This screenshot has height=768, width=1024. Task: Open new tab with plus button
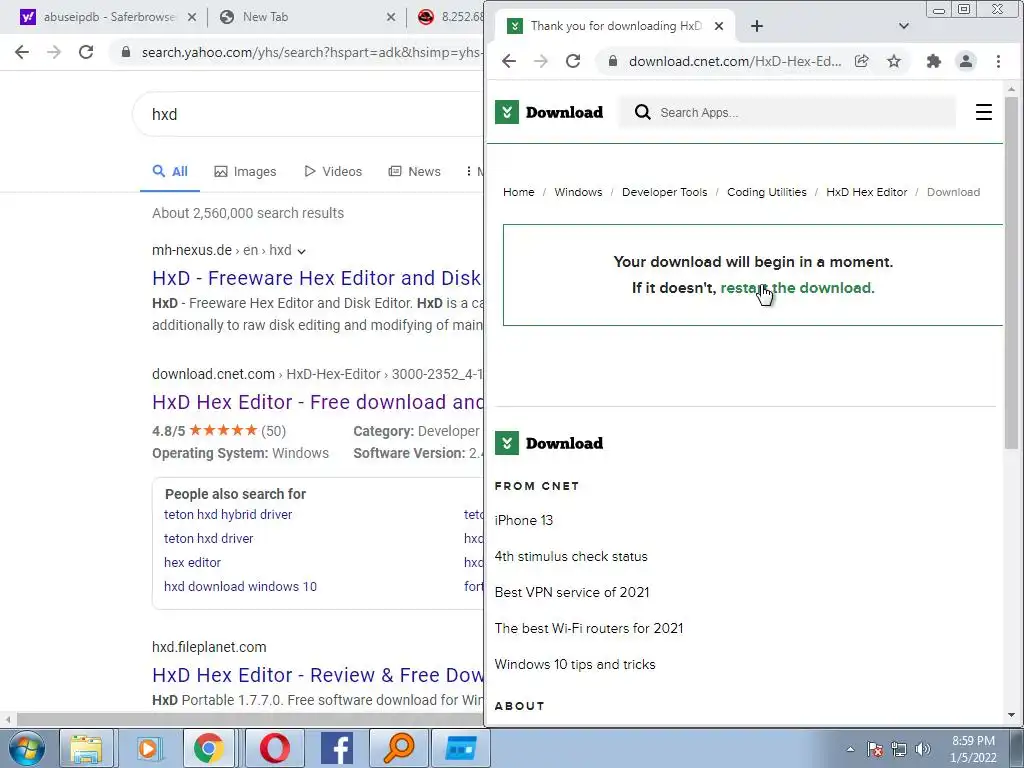[x=756, y=26]
